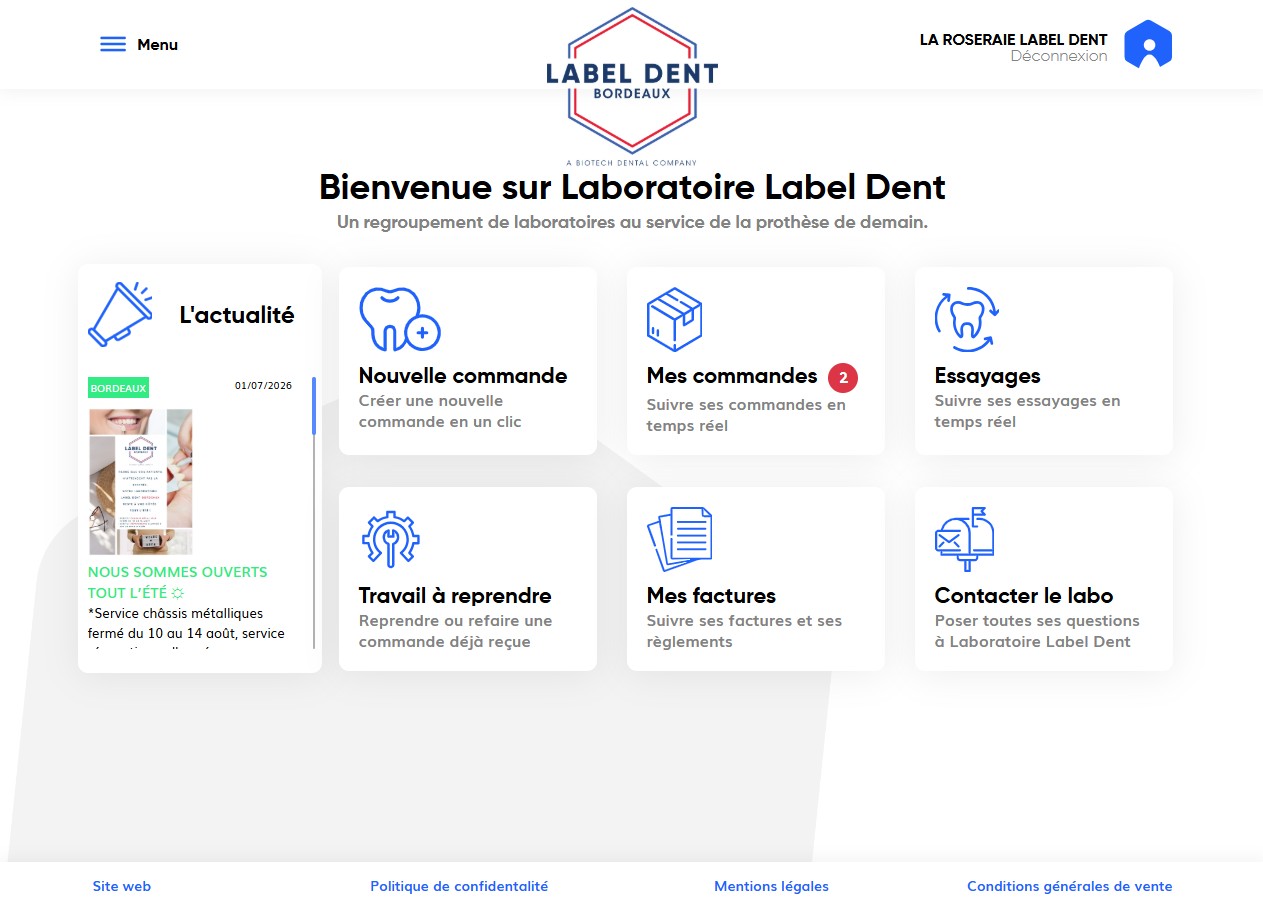
Task: Click the rotating tooth Essayages icon
Action: 966,319
